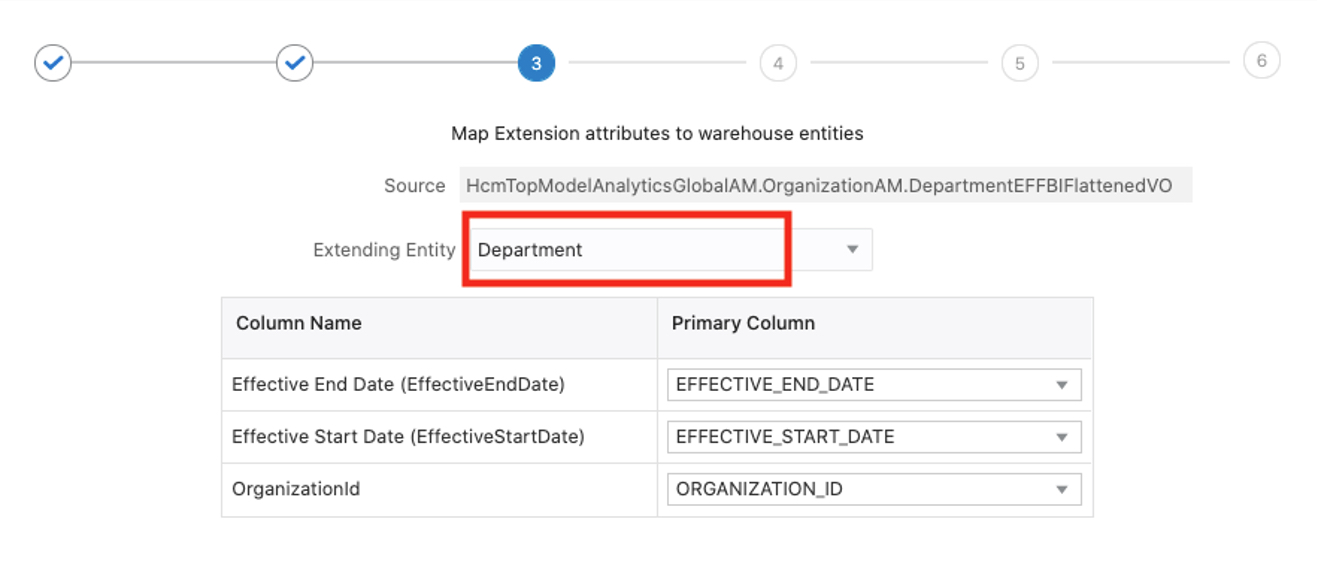Image resolution: width=1317 pixels, height=562 pixels.
Task: Select the Effective End Date row label
Action: point(398,385)
